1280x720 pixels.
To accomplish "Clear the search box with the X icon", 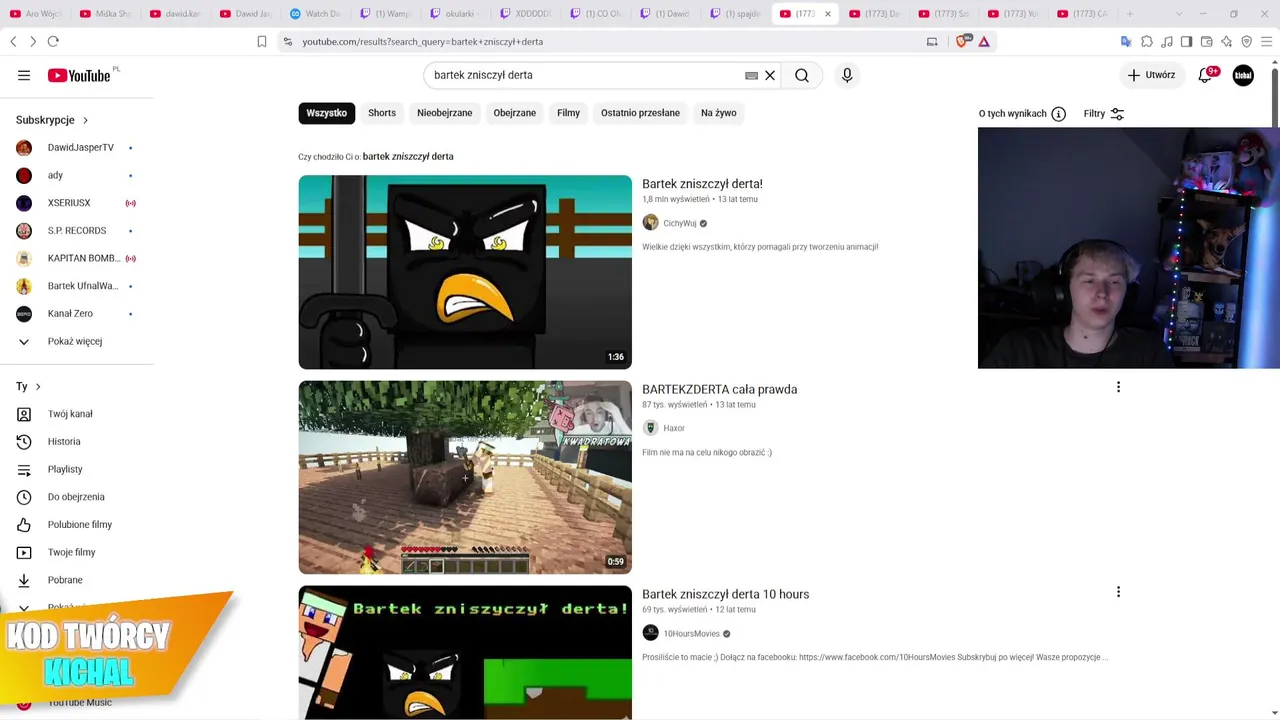I will pos(770,75).
